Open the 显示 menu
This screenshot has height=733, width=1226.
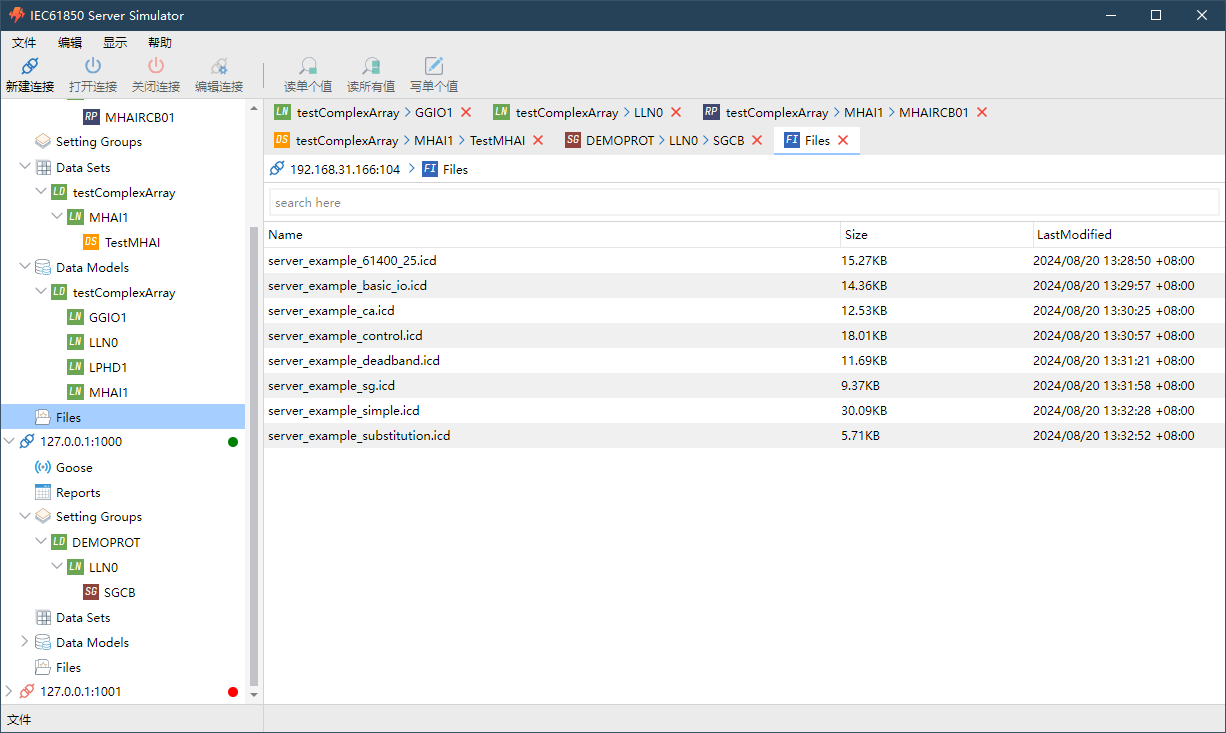[115, 43]
